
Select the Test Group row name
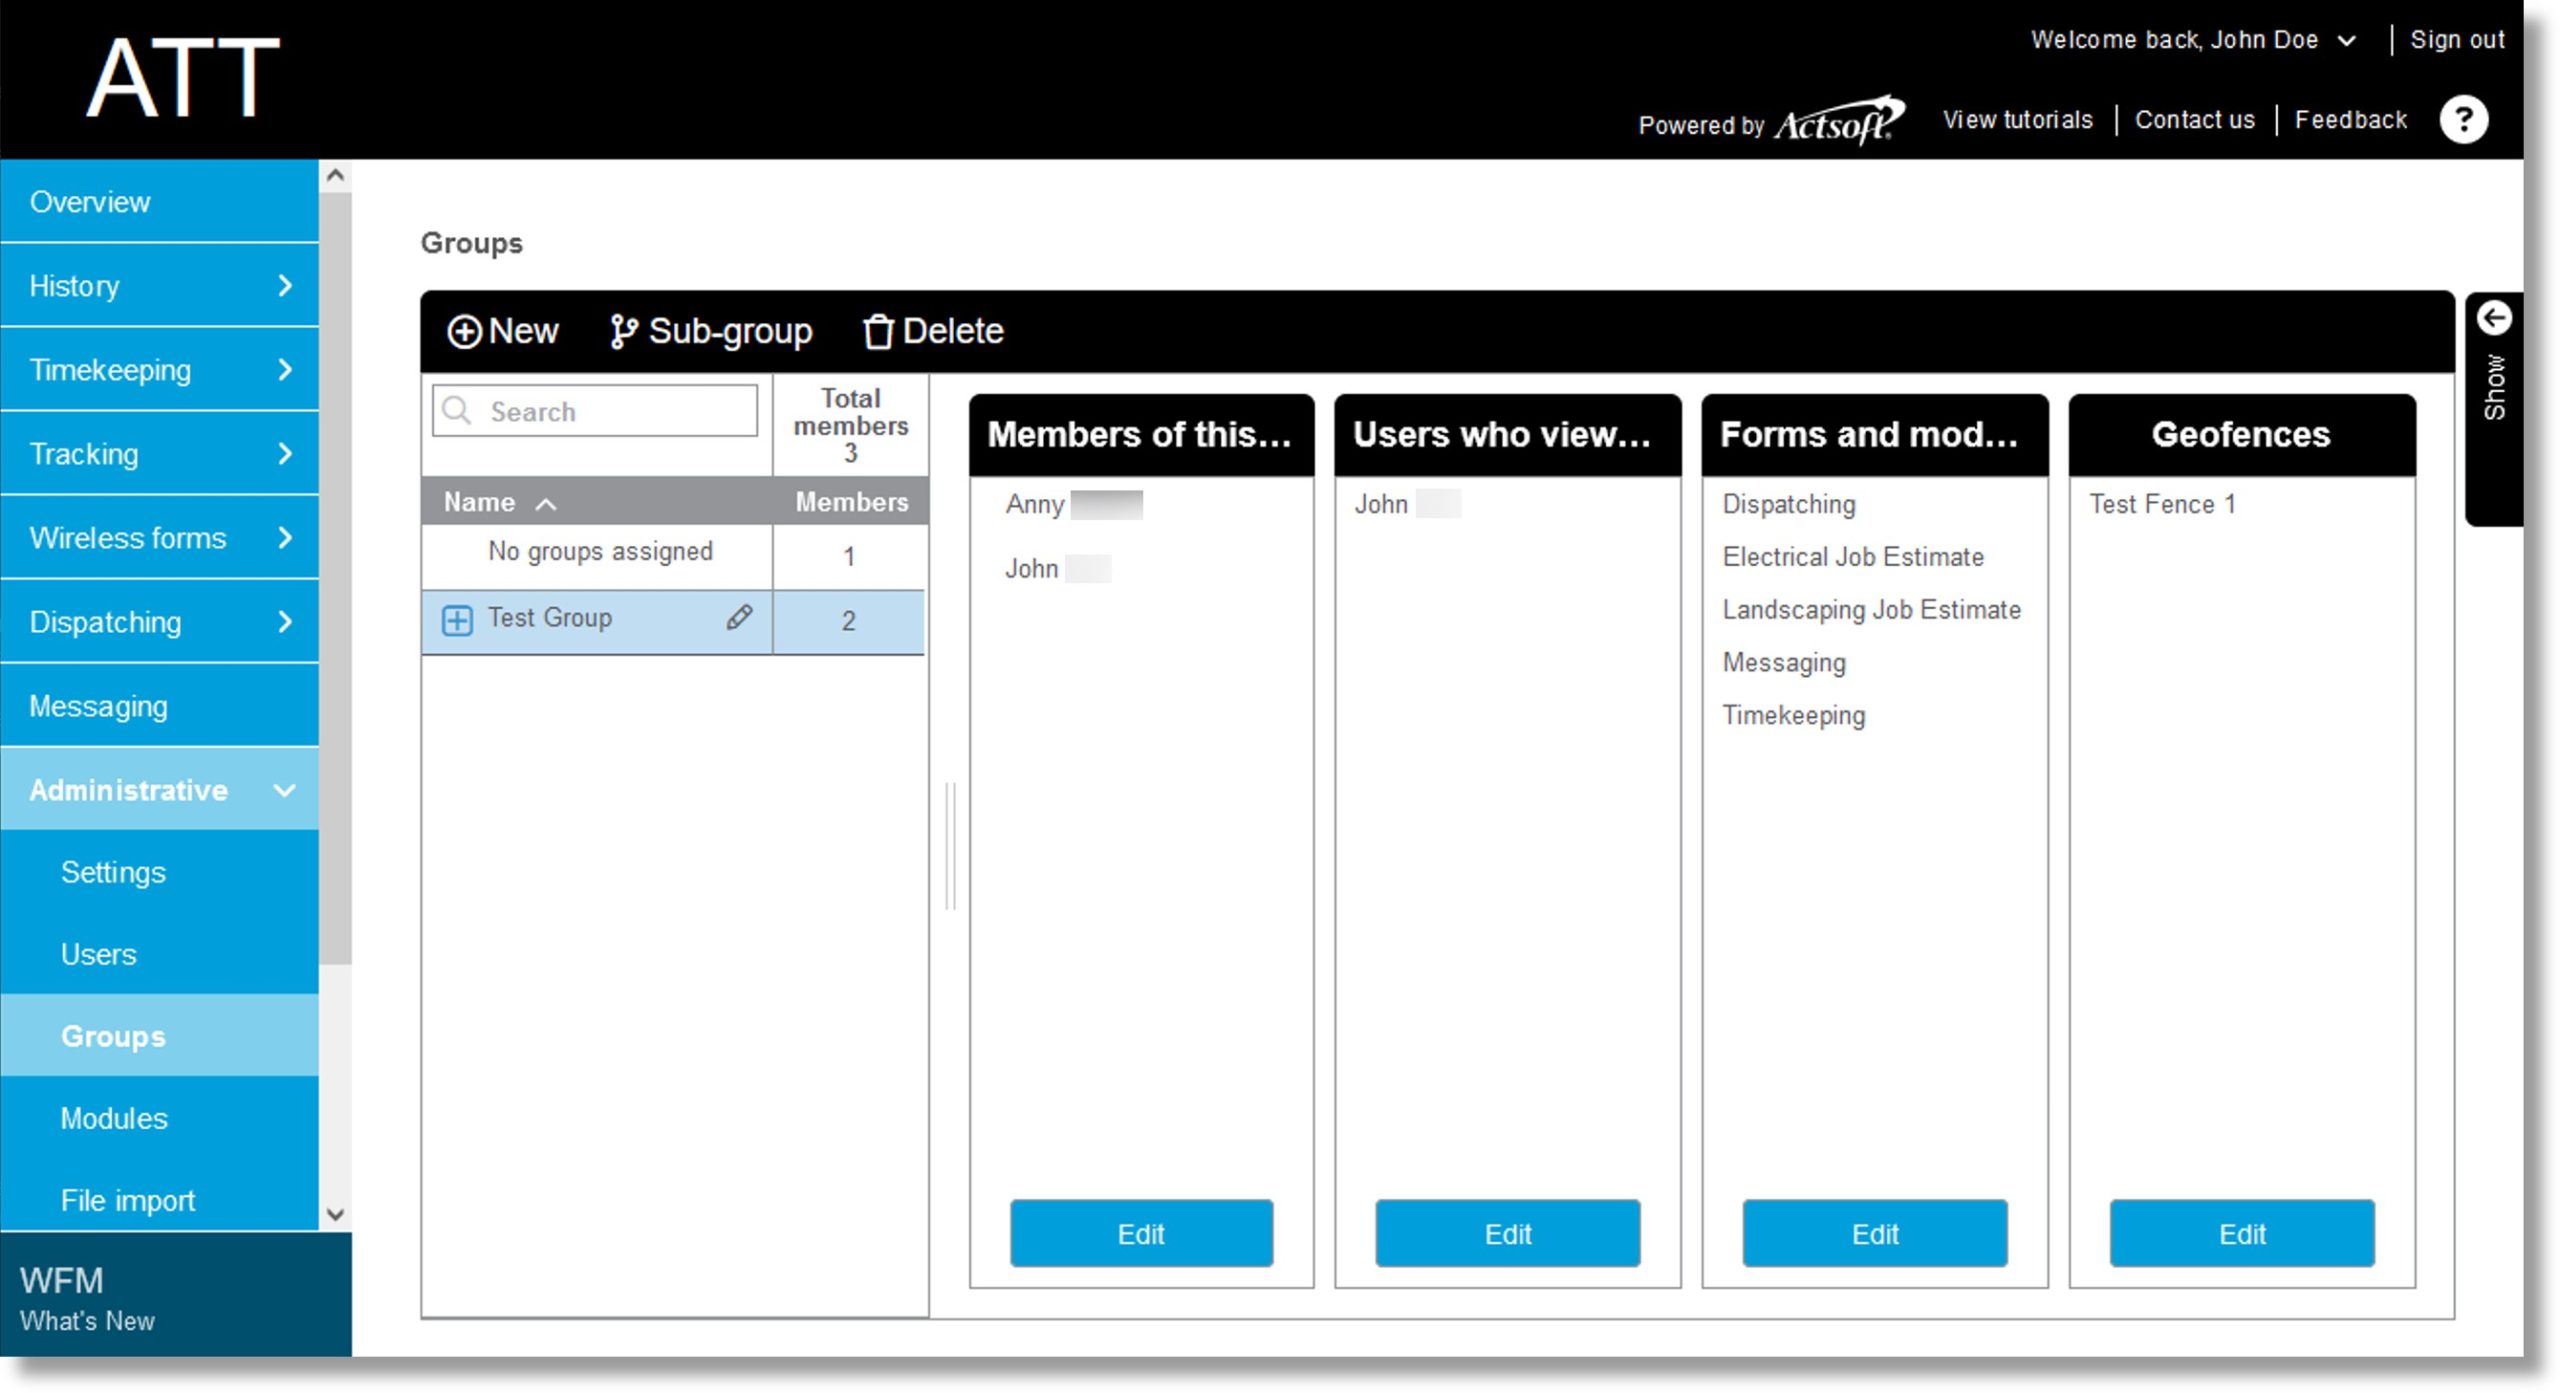550,618
